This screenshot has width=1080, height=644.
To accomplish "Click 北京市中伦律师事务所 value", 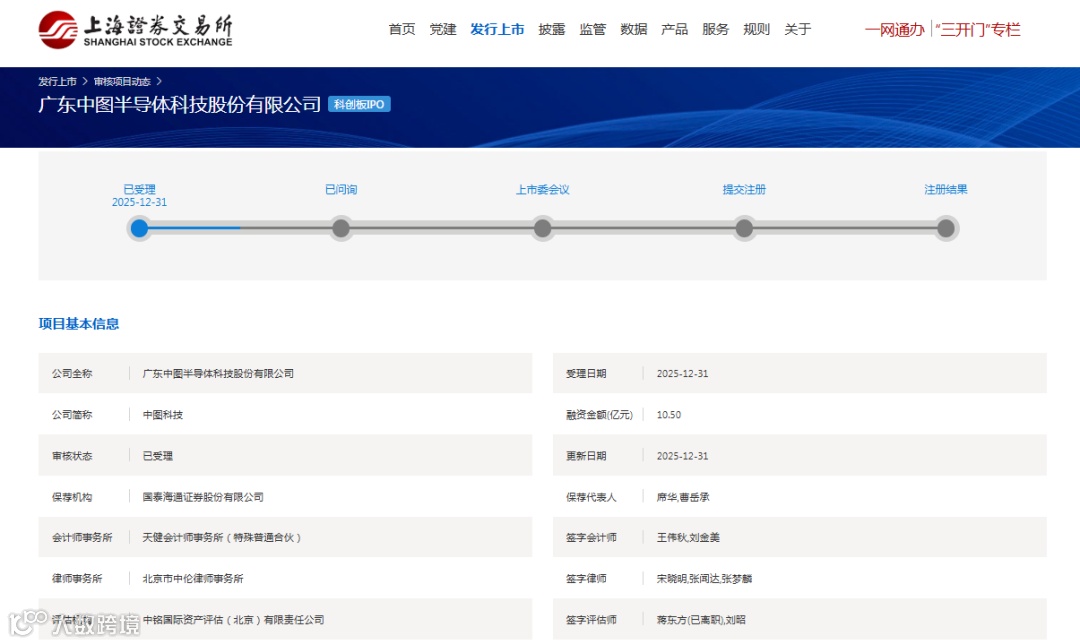I will (193, 579).
